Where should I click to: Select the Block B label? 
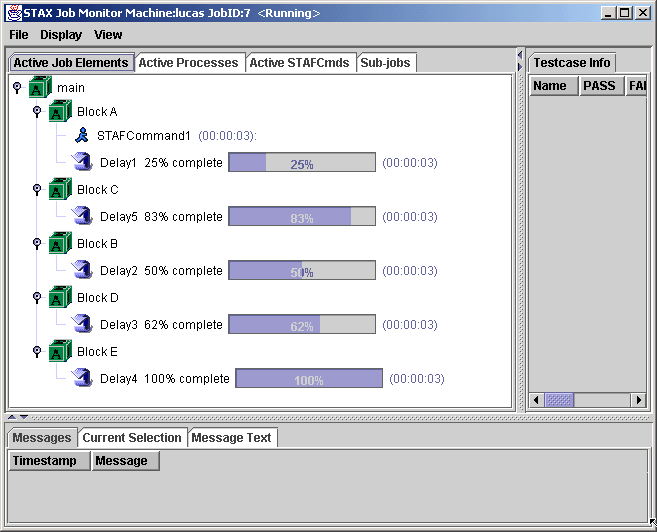pyautogui.click(x=97, y=243)
